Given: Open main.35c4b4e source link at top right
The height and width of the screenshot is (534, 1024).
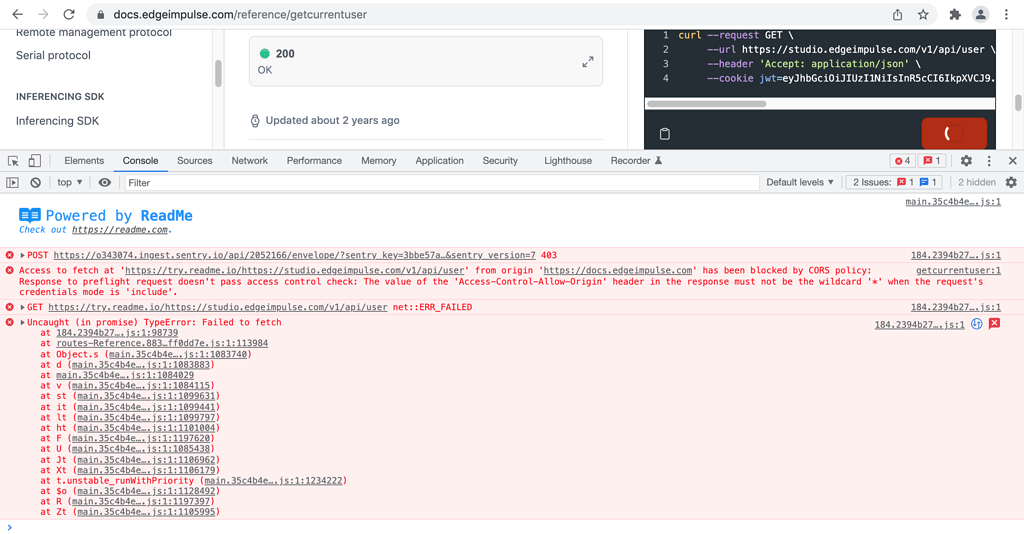Looking at the screenshot, I should [x=953, y=202].
